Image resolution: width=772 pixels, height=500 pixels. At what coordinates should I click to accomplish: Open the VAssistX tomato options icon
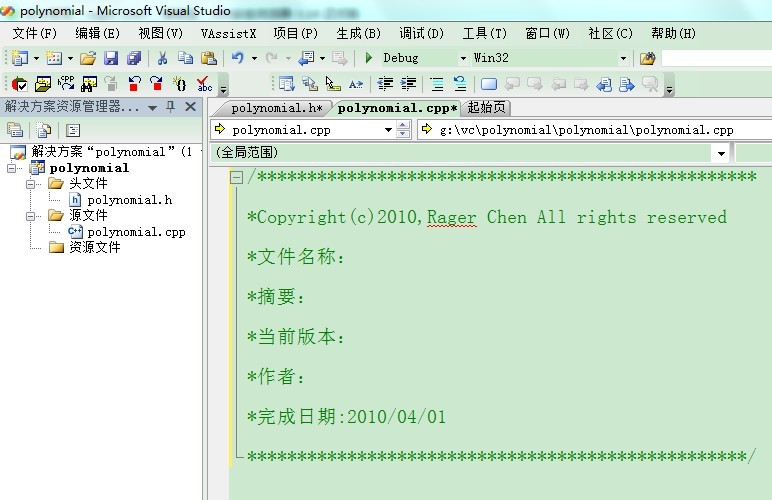[20, 84]
